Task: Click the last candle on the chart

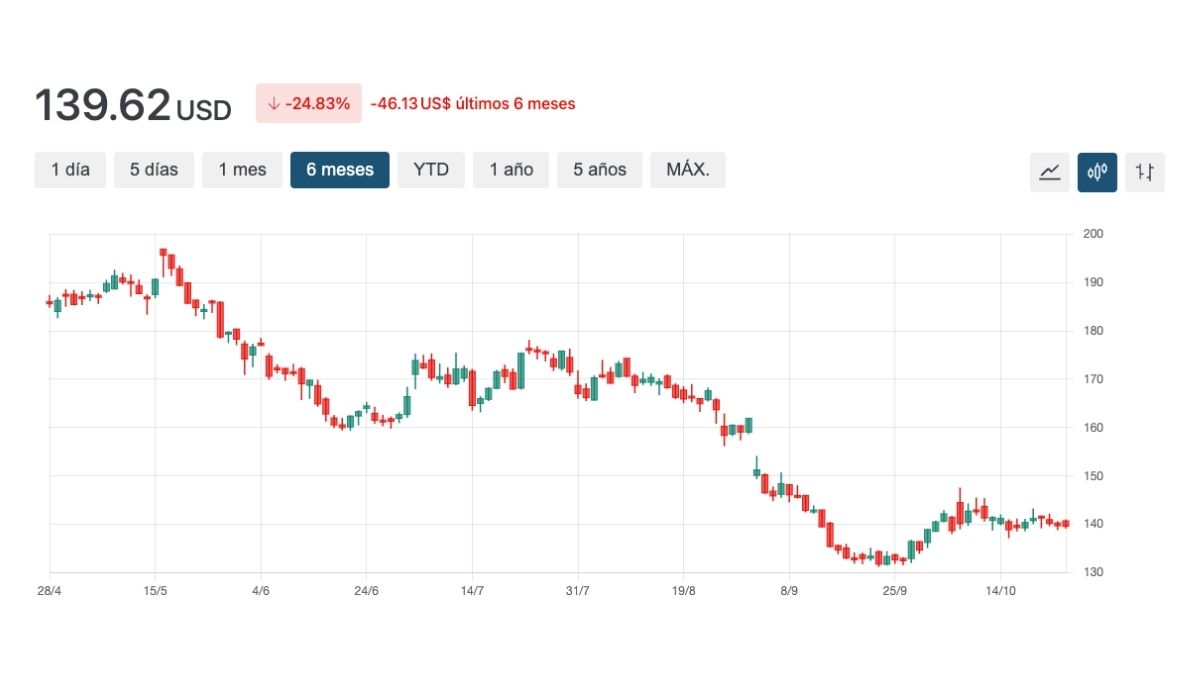Action: click(x=1067, y=524)
